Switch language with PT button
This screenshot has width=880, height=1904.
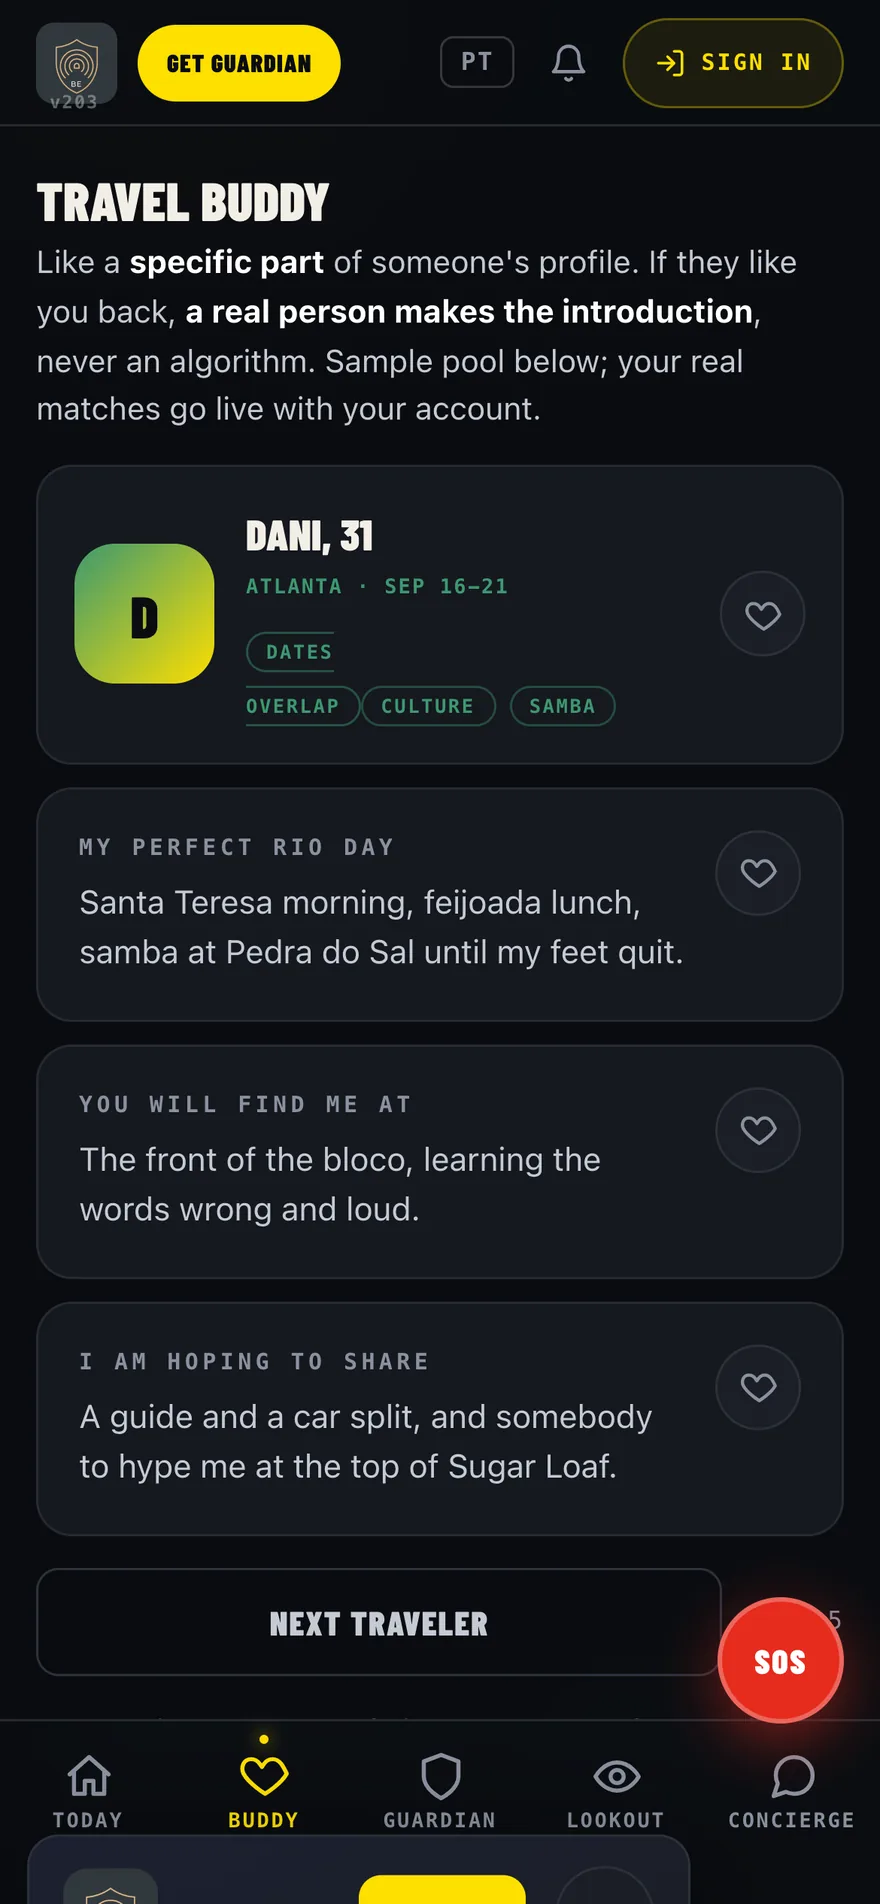point(477,62)
